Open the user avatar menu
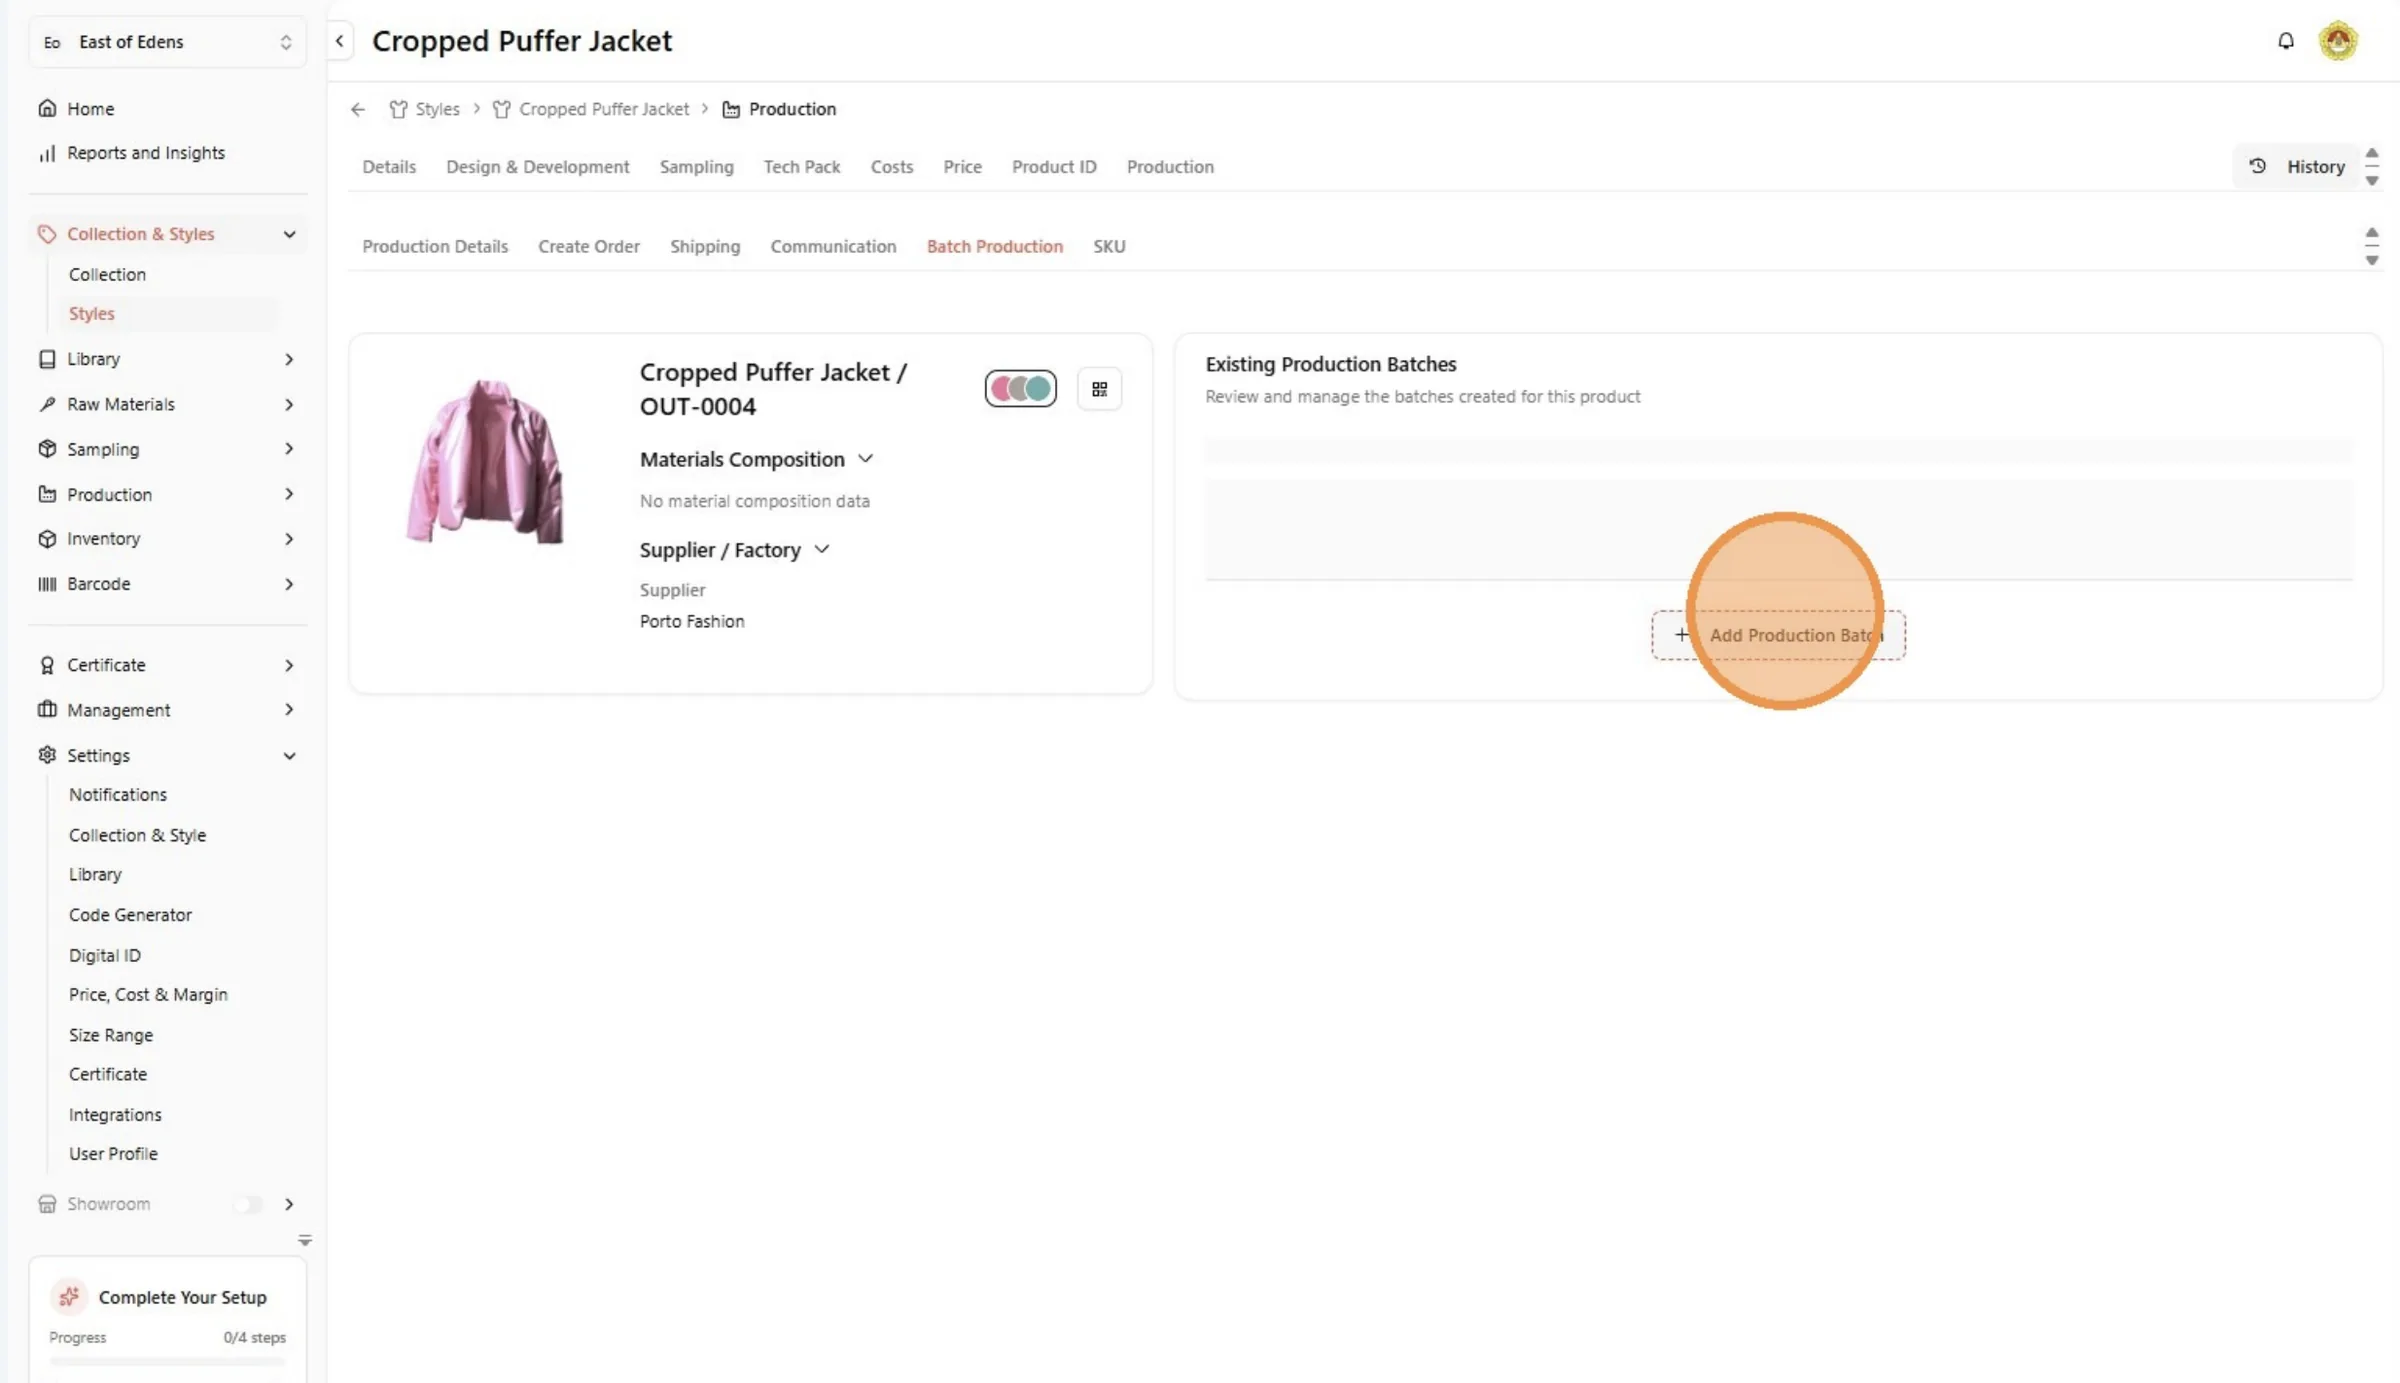2400x1383 pixels. [2338, 41]
